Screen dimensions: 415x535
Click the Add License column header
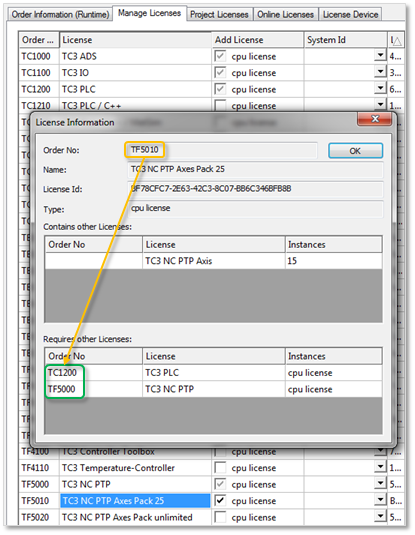[x=258, y=40]
